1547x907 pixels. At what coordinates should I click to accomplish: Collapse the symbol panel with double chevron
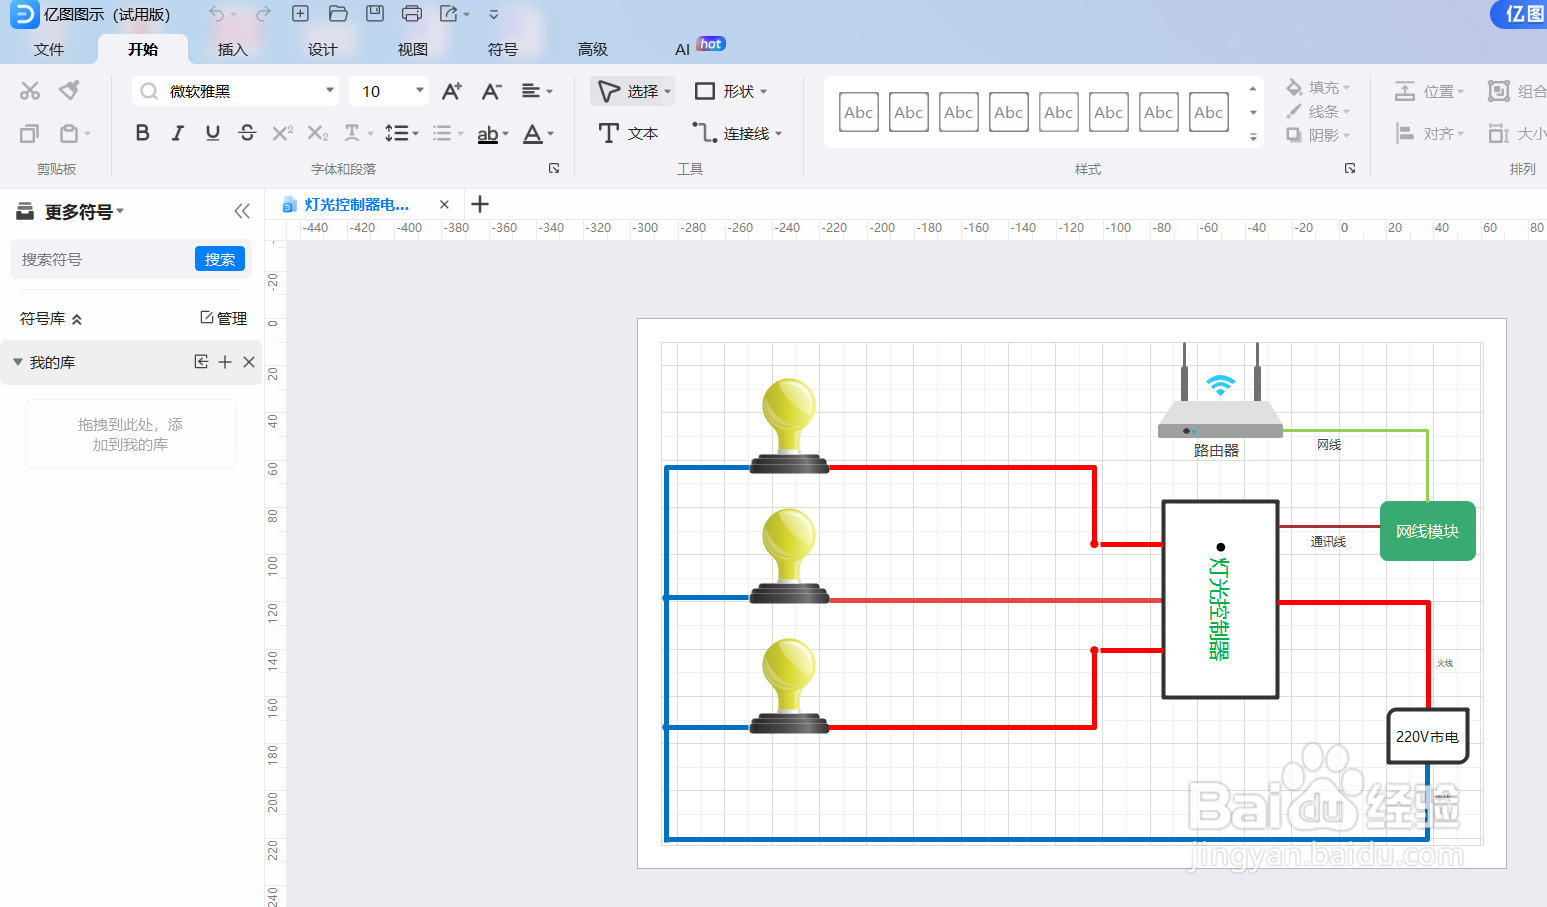point(242,211)
